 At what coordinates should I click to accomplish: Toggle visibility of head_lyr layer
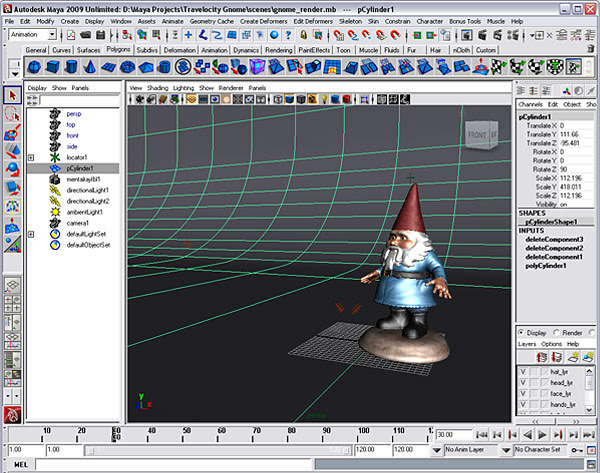click(x=523, y=383)
